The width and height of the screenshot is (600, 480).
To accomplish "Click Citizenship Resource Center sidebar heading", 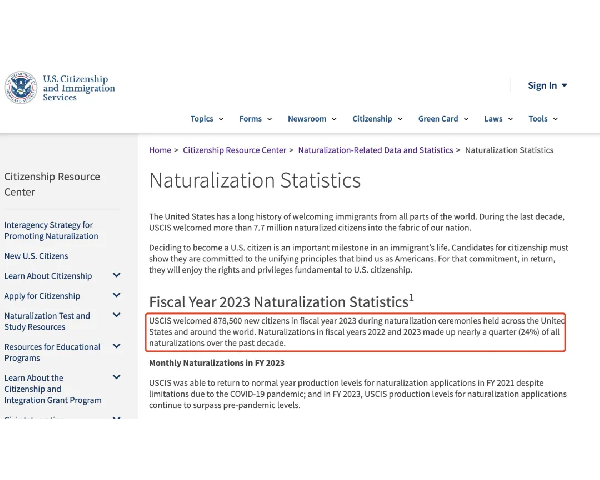I will (52, 184).
